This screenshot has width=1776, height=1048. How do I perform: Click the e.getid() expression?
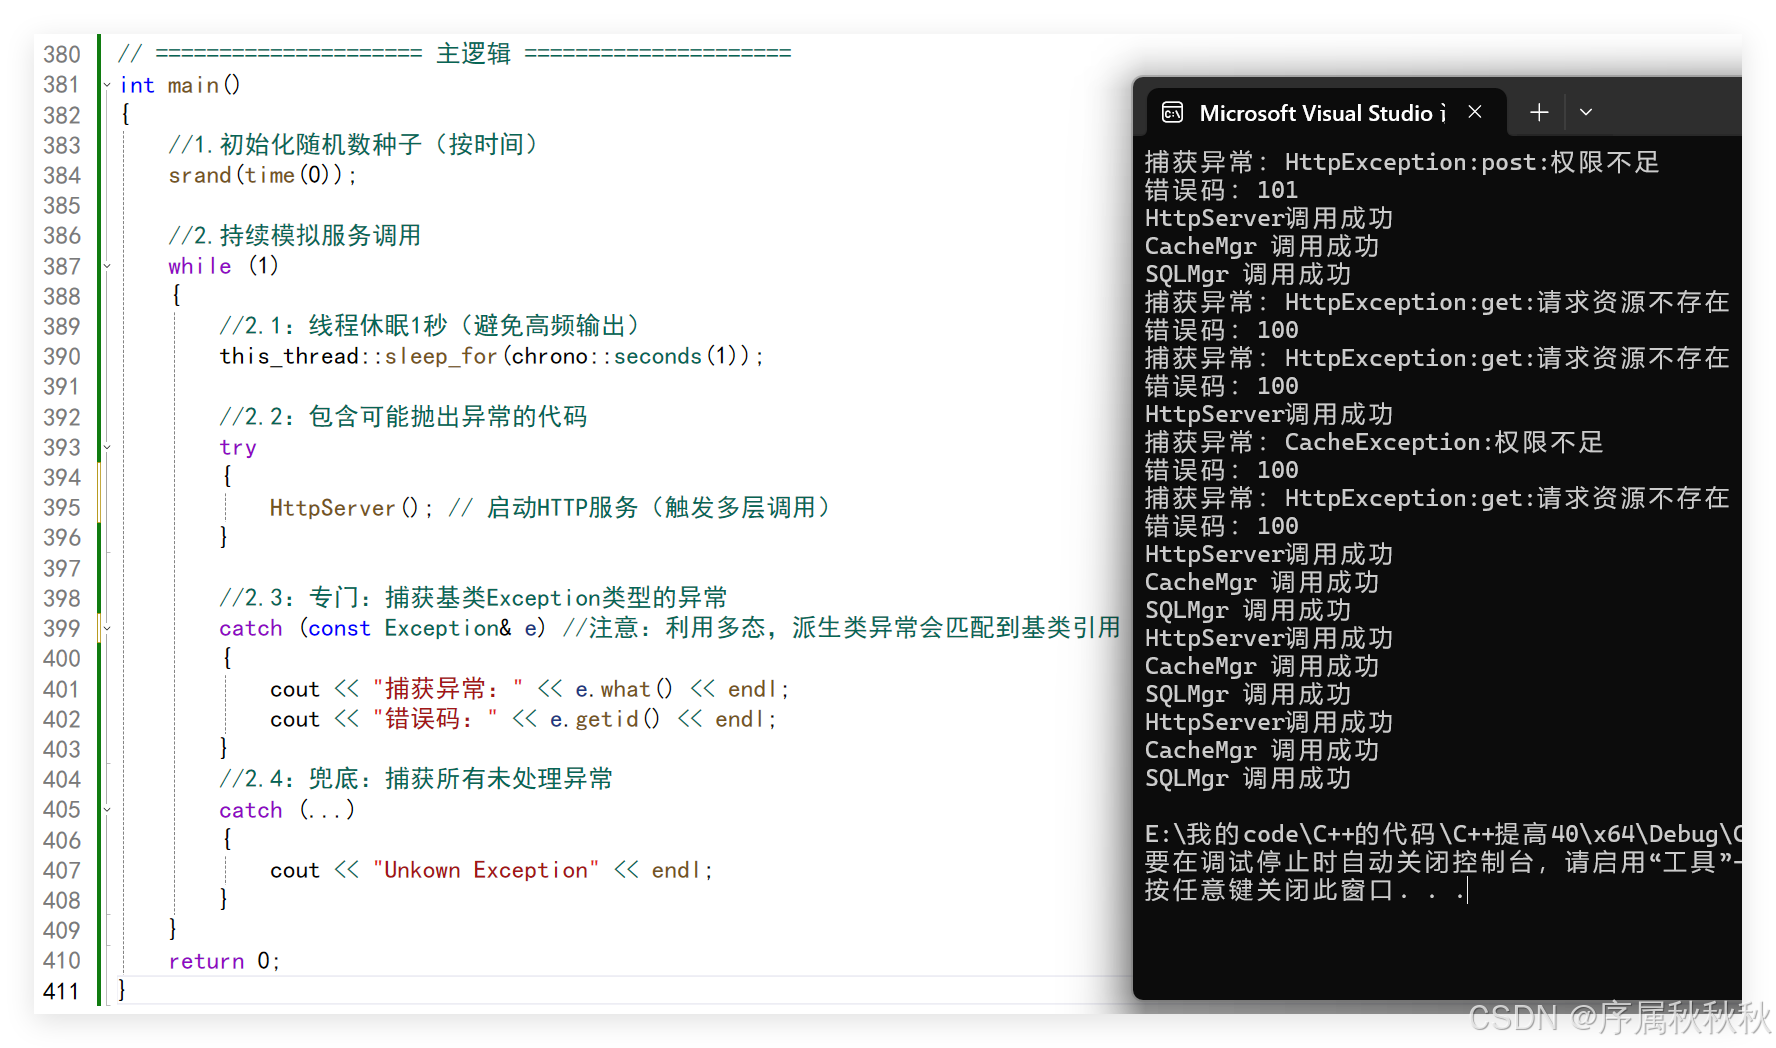pyautogui.click(x=604, y=719)
